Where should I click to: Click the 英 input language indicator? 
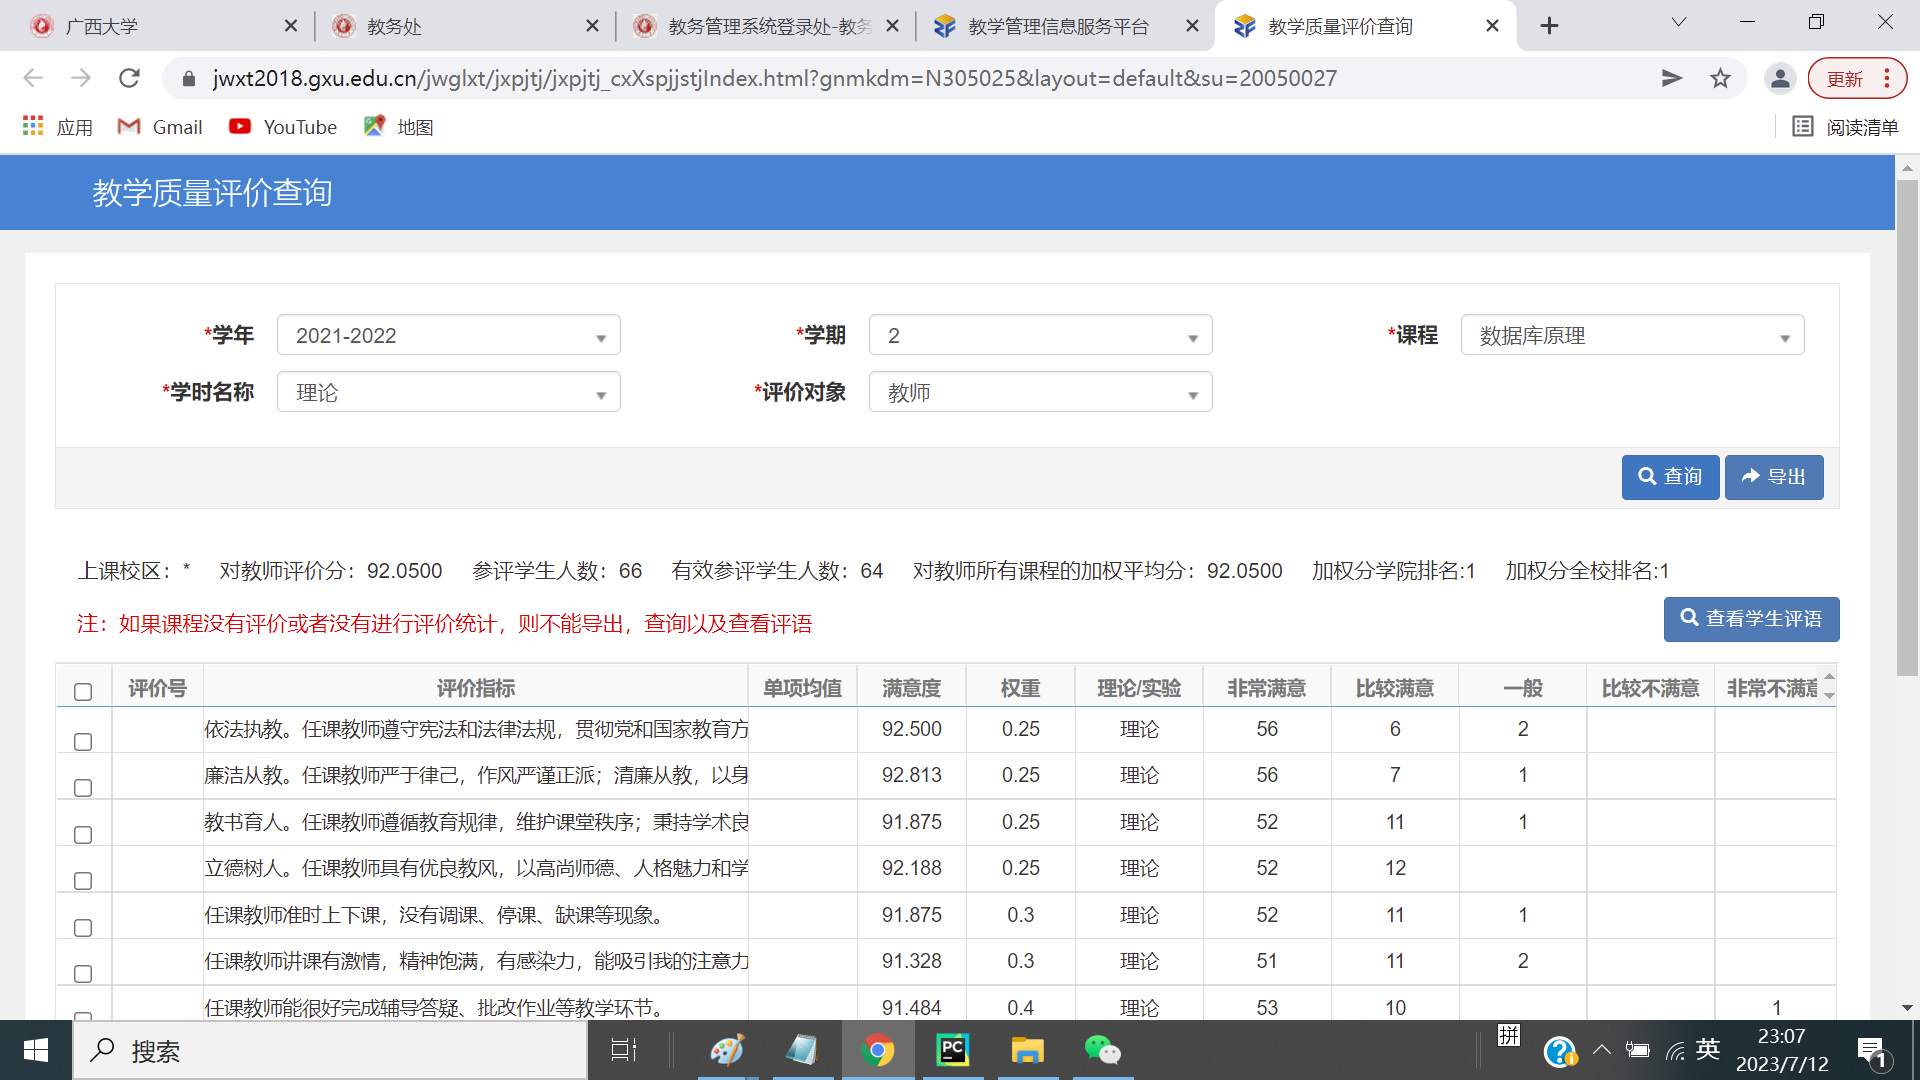click(1708, 1049)
